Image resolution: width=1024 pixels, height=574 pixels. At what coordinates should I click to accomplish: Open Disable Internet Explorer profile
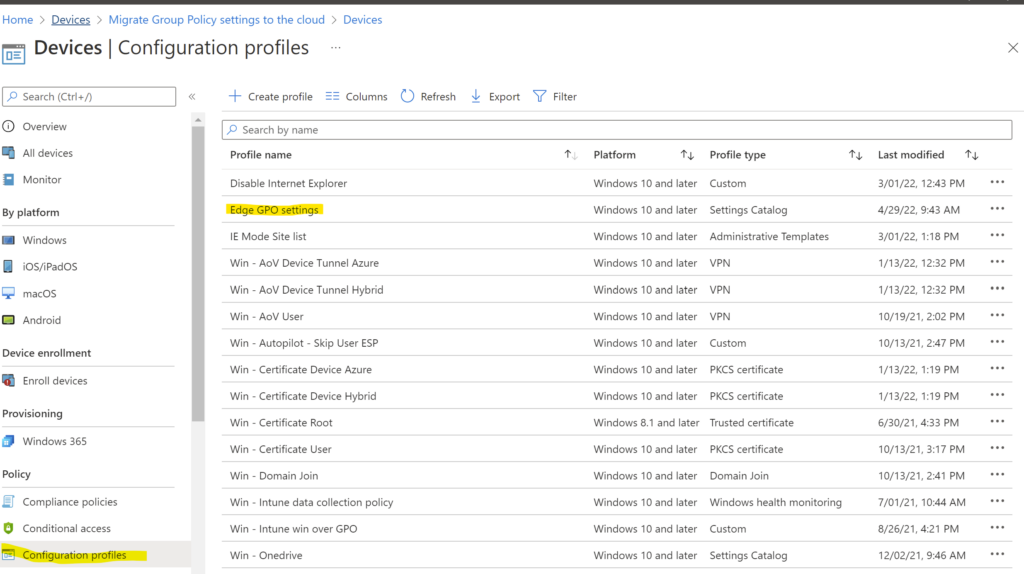tap(288, 183)
